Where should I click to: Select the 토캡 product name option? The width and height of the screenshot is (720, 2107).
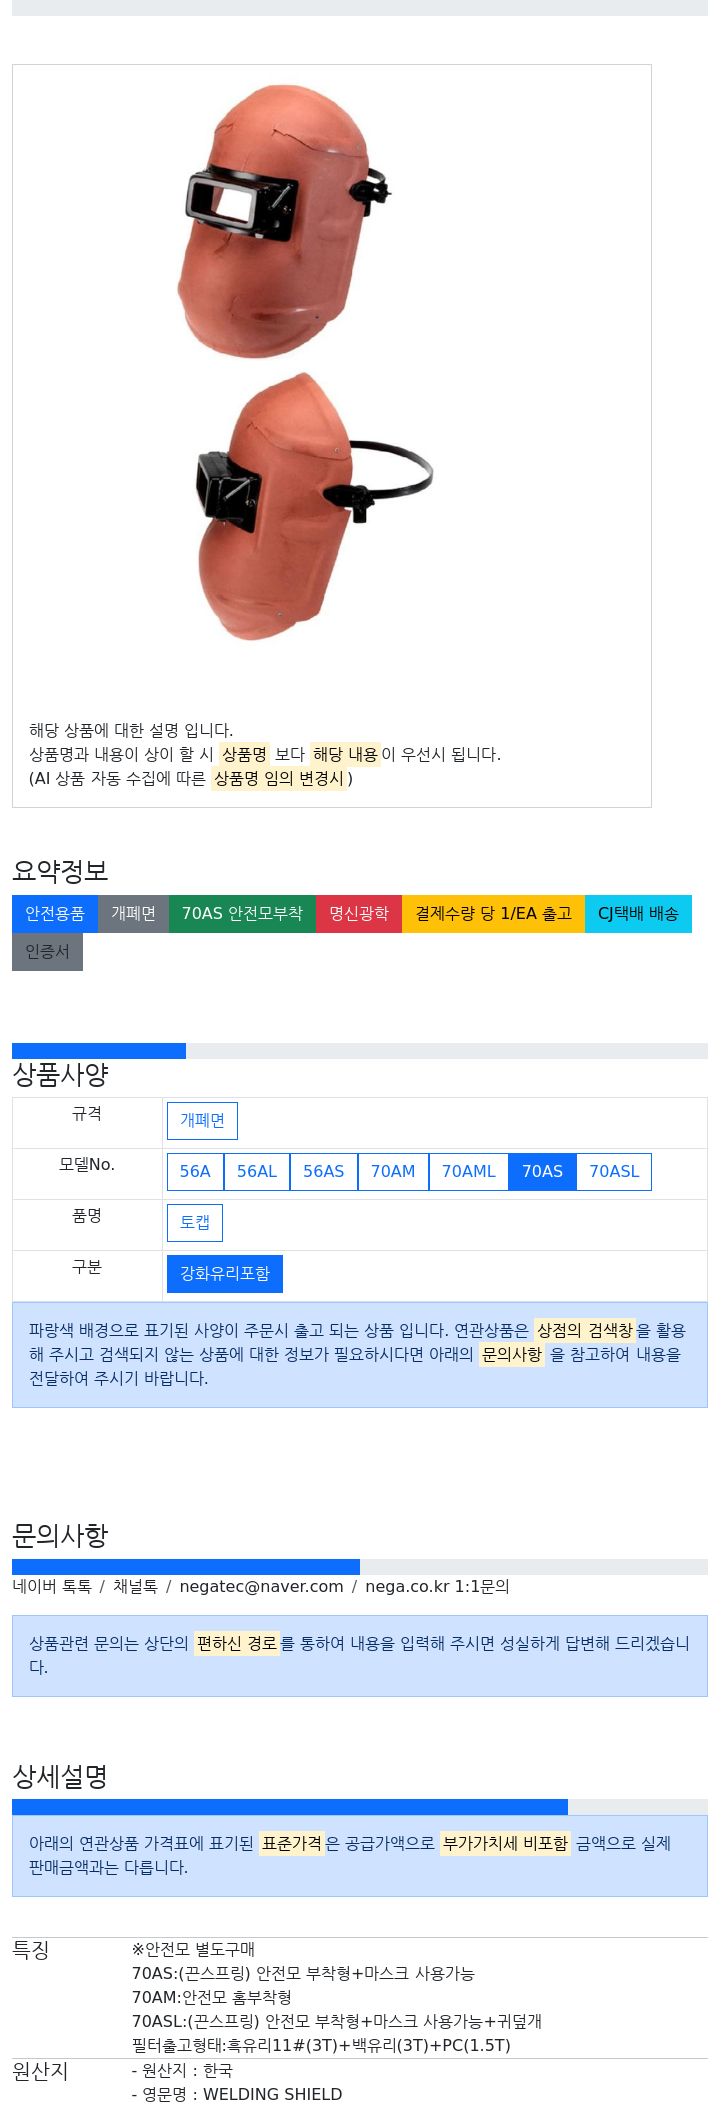pyautogui.click(x=195, y=1223)
